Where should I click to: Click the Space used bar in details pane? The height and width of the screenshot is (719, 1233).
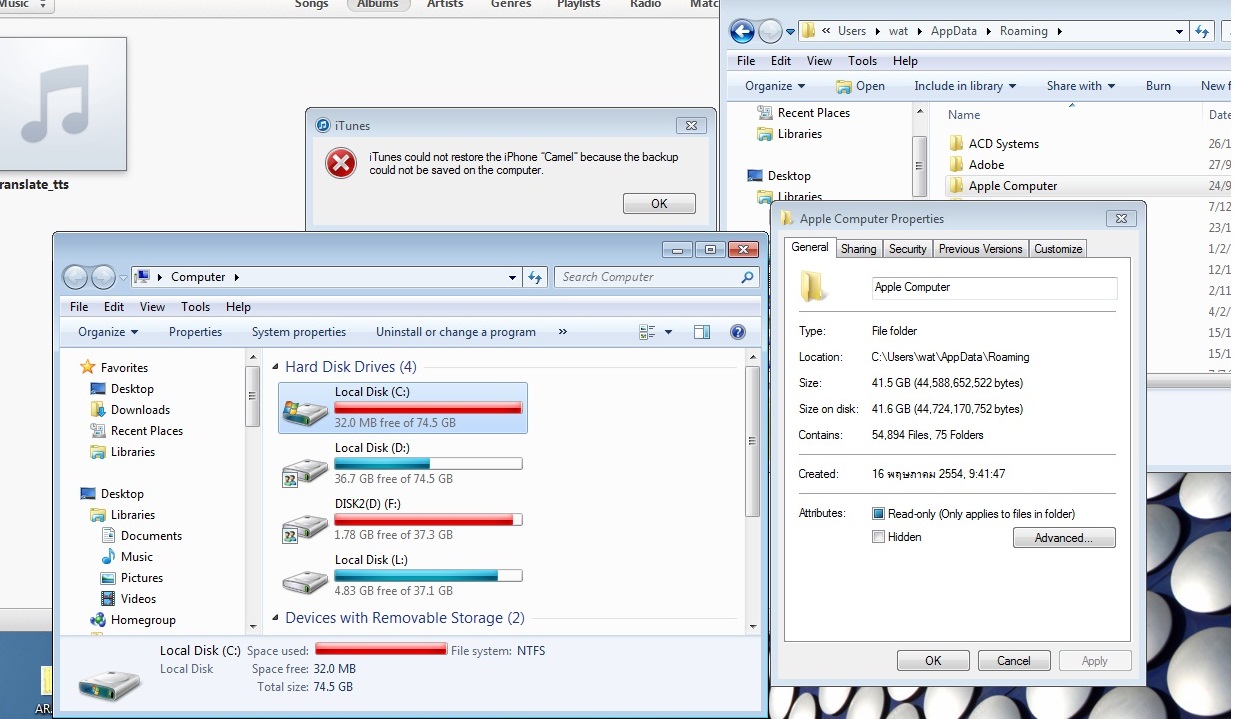tap(381, 650)
